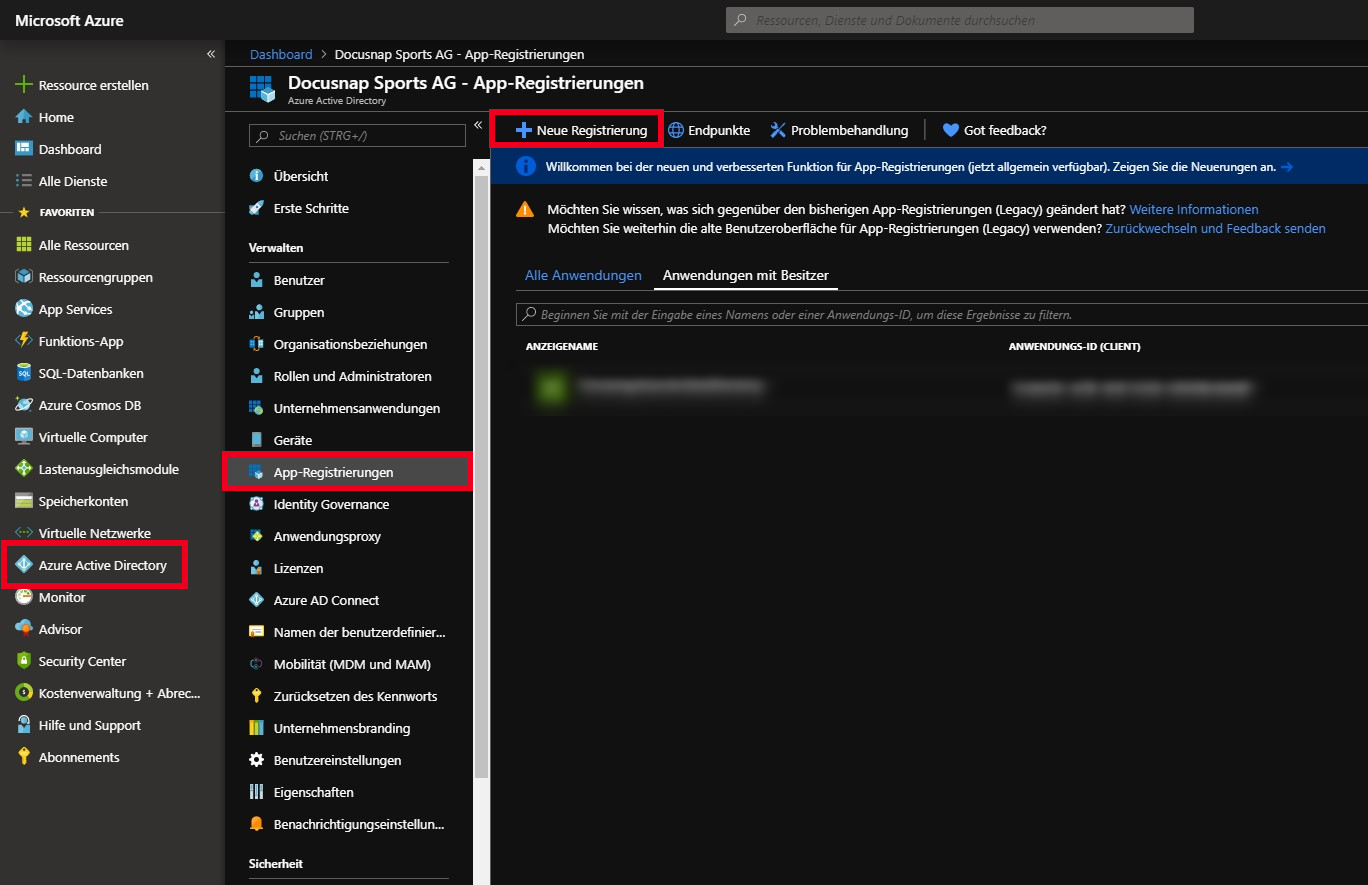Viewport: 1368px width, 885px height.
Task: Click the Speicherkonten icon
Action: click(x=24, y=501)
